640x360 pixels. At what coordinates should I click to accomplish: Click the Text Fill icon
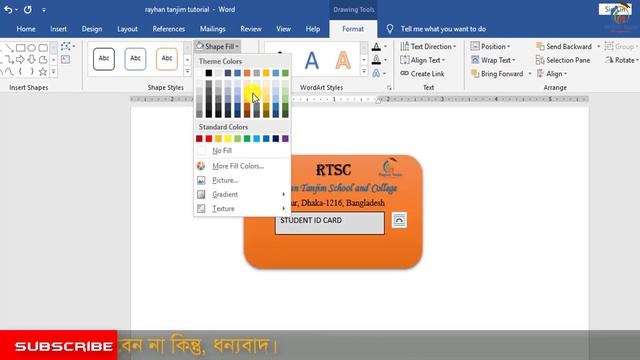tap(376, 47)
